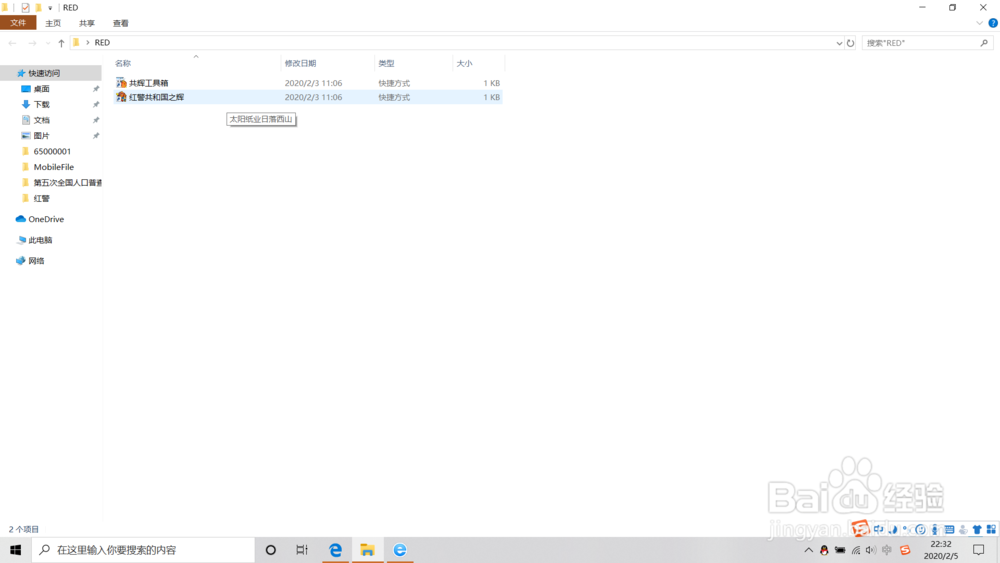Expand the ribbon with the chevron
1000x563 pixels.
[980, 23]
